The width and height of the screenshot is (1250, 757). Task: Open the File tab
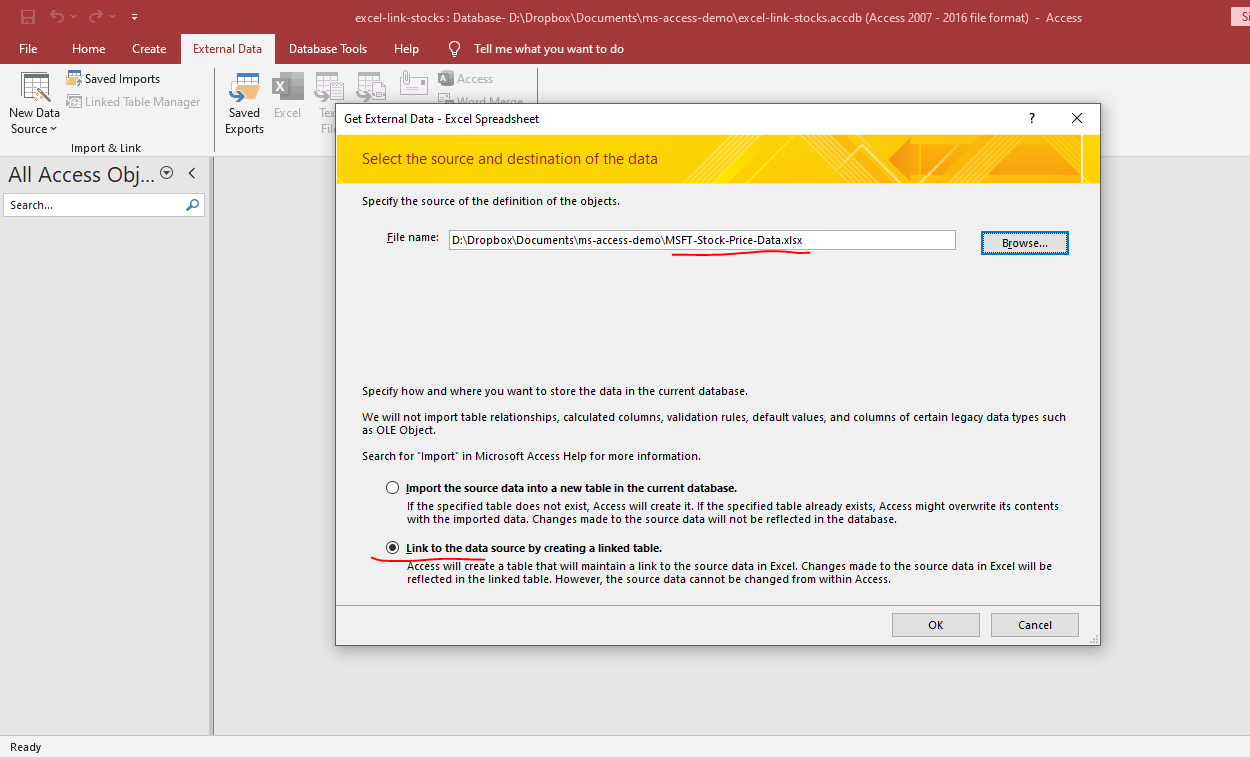[x=28, y=48]
